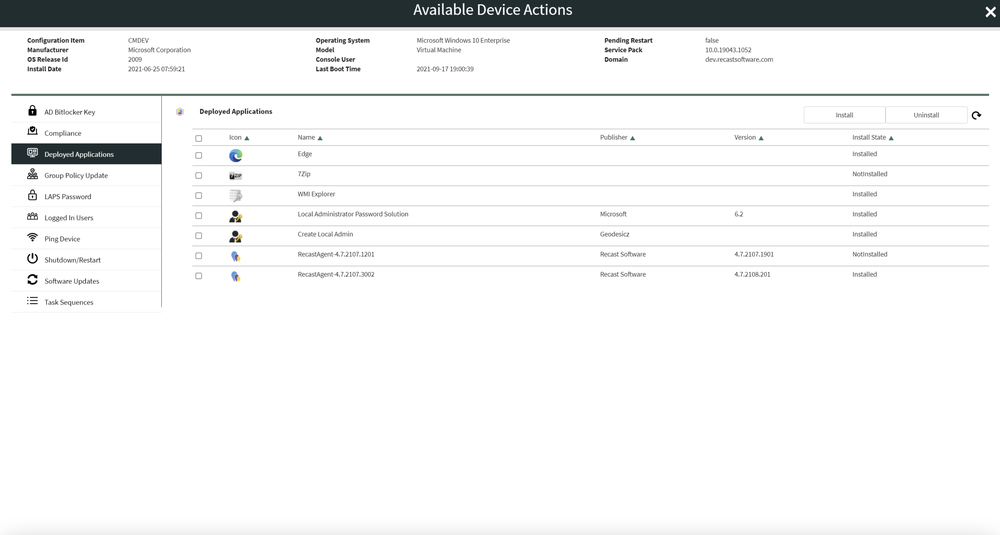Click the NotInstalled state for 7Zip
This screenshot has height=535, width=1000.
click(870, 173)
